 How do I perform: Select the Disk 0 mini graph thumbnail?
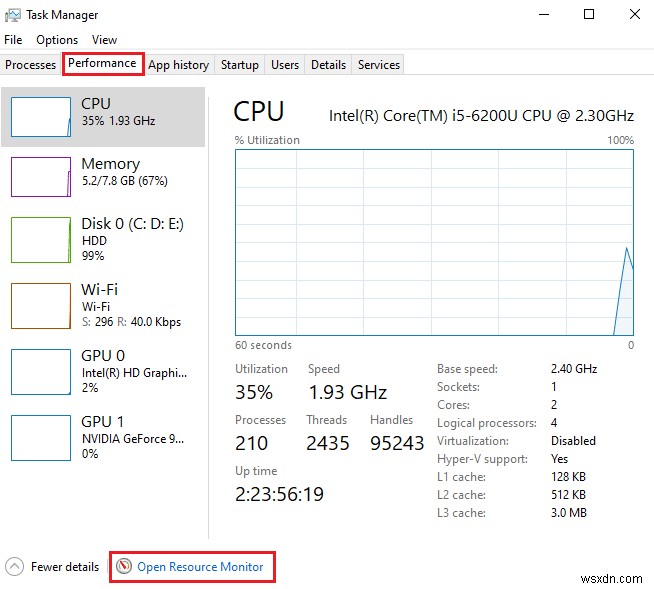coord(41,239)
